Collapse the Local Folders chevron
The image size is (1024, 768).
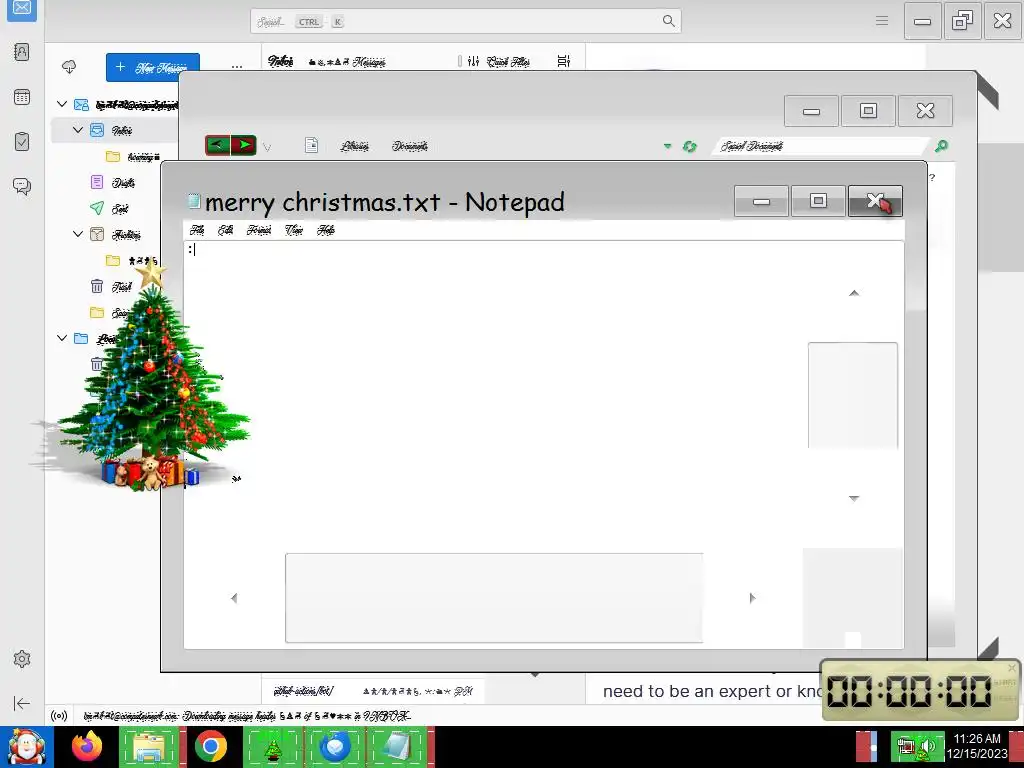[x=62, y=338]
